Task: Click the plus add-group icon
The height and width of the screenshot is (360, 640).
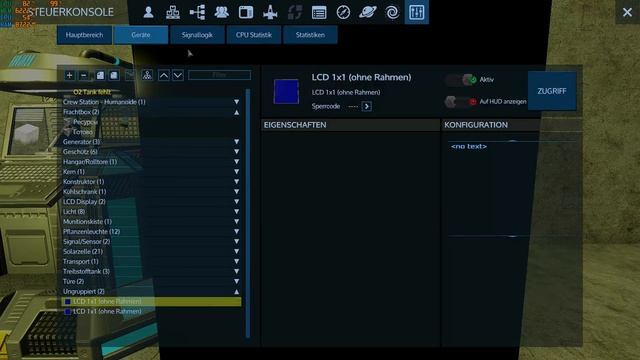Action: [69, 76]
